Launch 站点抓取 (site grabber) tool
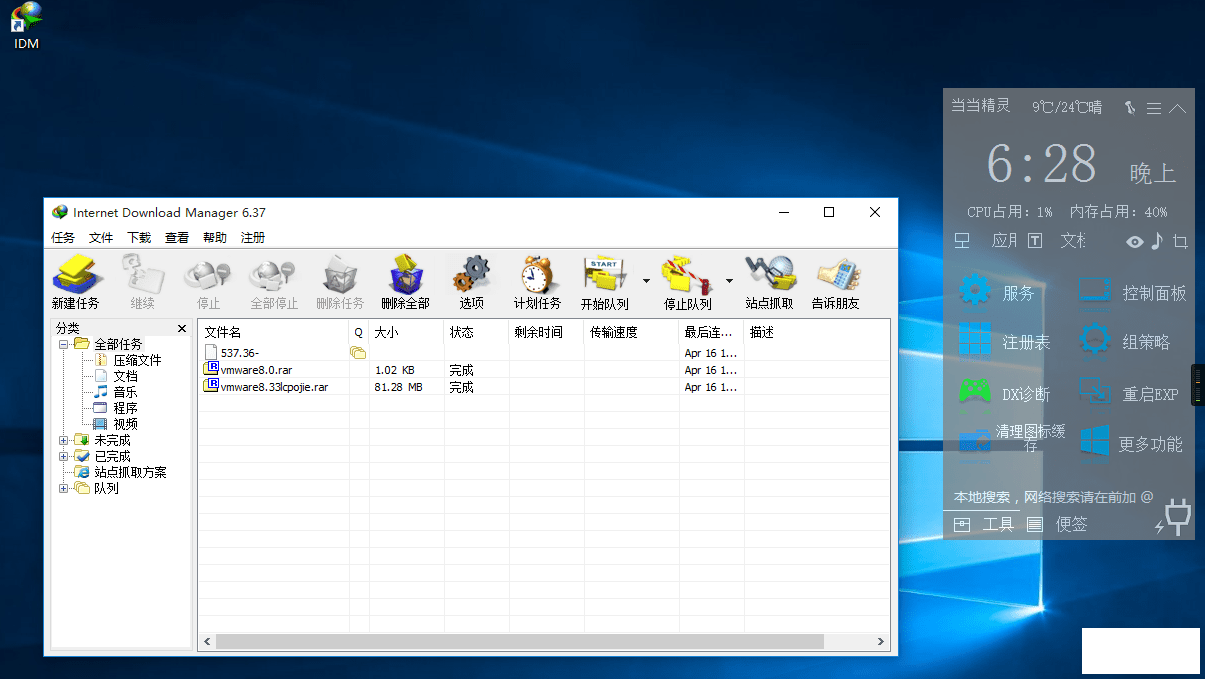The height and width of the screenshot is (679, 1205). coord(770,282)
